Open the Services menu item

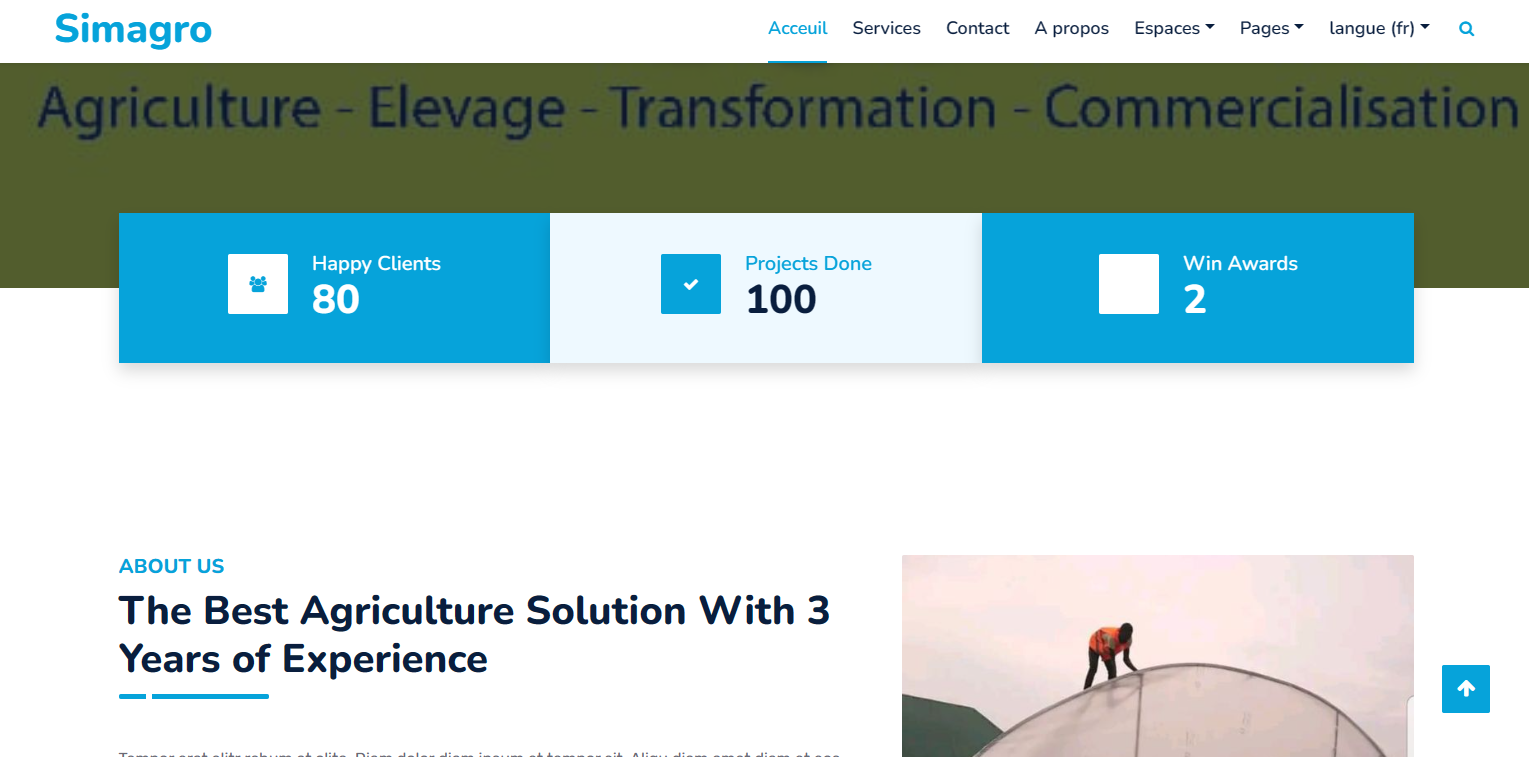(x=886, y=29)
